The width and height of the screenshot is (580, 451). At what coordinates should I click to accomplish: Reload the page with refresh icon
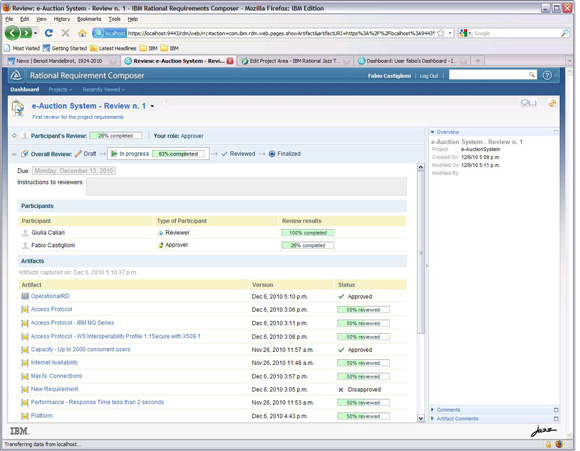point(48,33)
